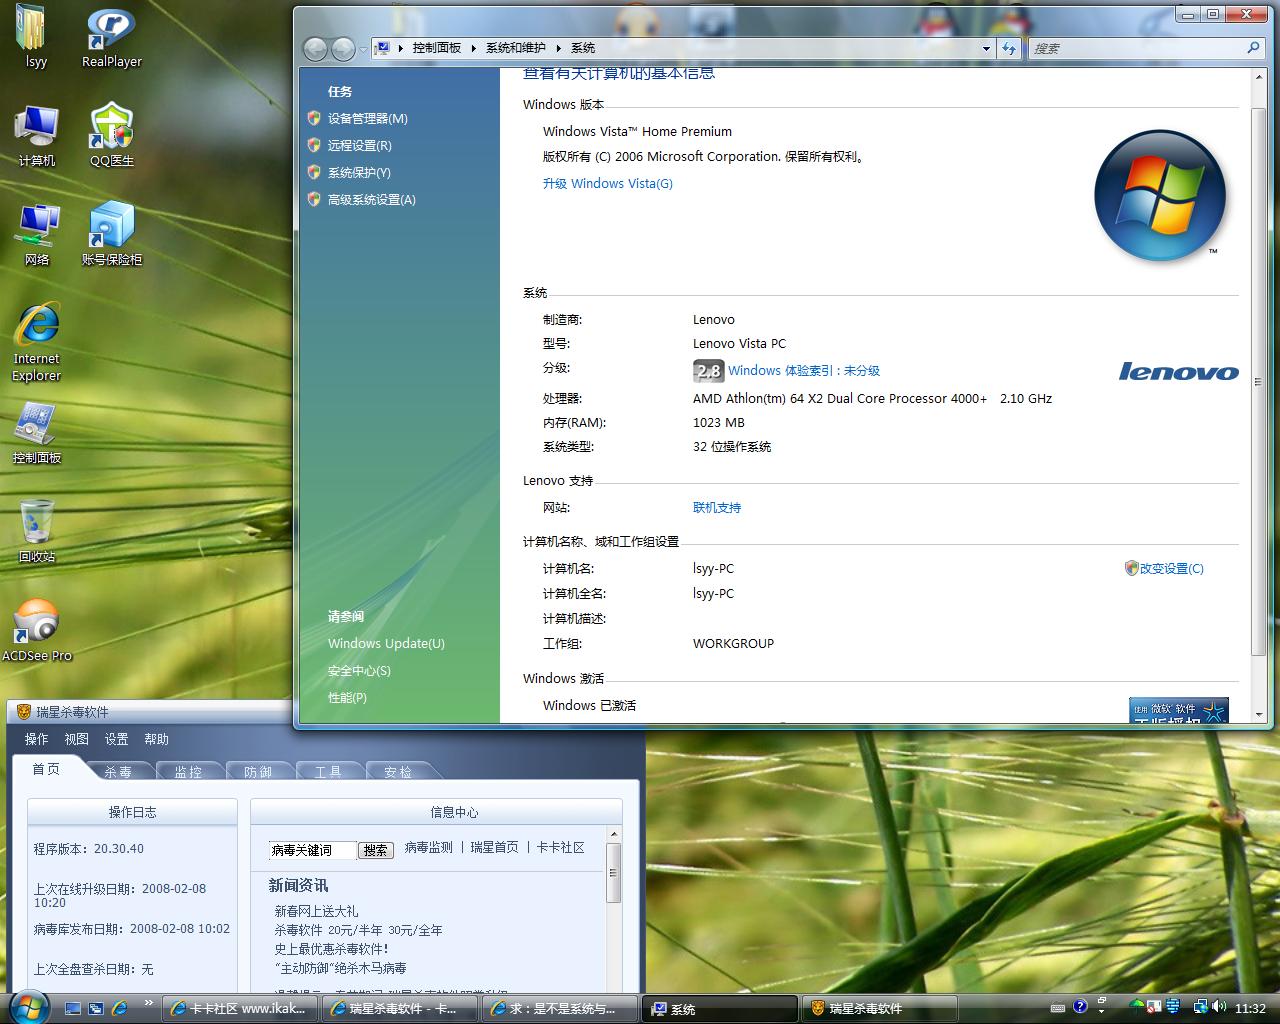This screenshot has height=1024, width=1280.
Task: Switch to the 防御 tab
Action: pyautogui.click(x=258, y=771)
